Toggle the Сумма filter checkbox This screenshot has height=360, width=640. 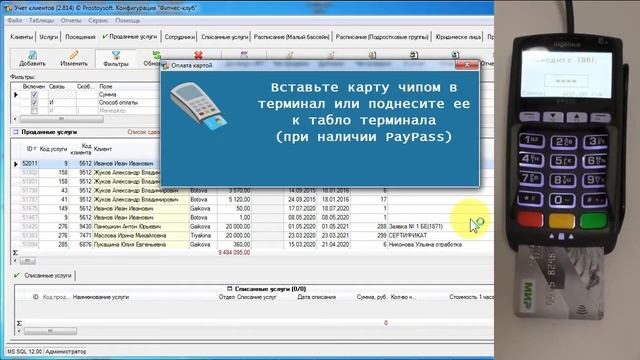point(34,95)
